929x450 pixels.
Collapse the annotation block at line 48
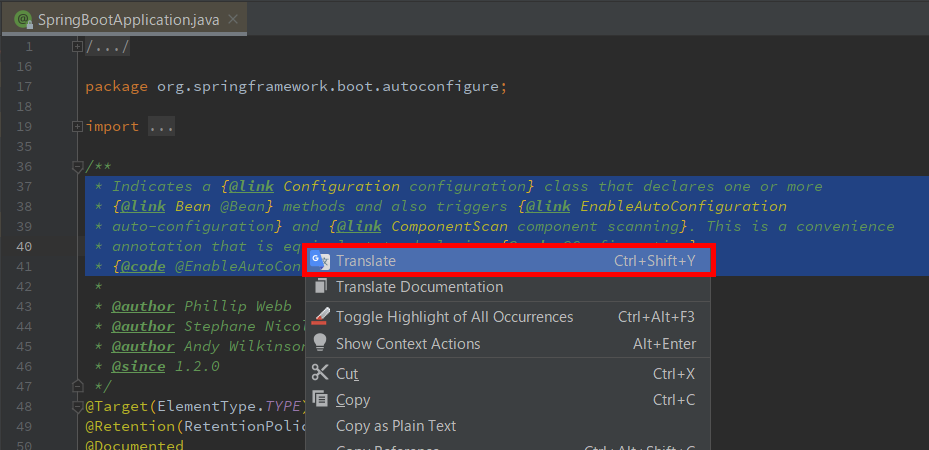coord(77,407)
